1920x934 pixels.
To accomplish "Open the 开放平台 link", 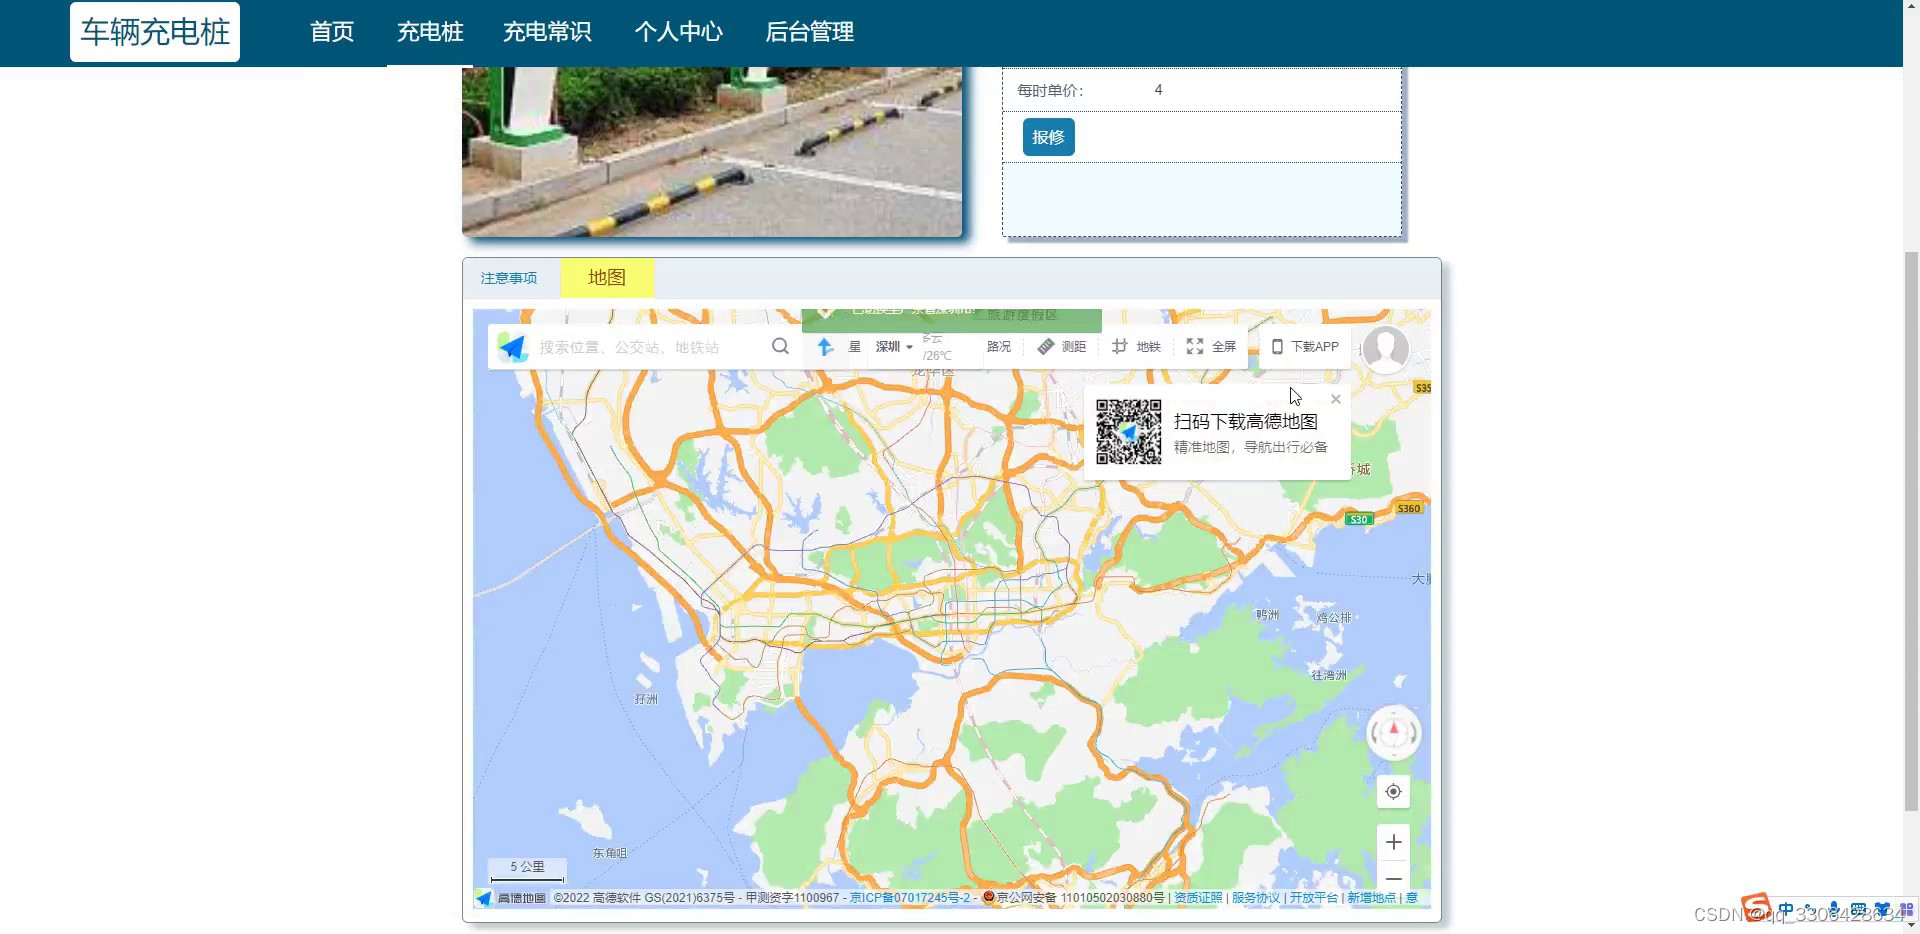I will 1314,898.
